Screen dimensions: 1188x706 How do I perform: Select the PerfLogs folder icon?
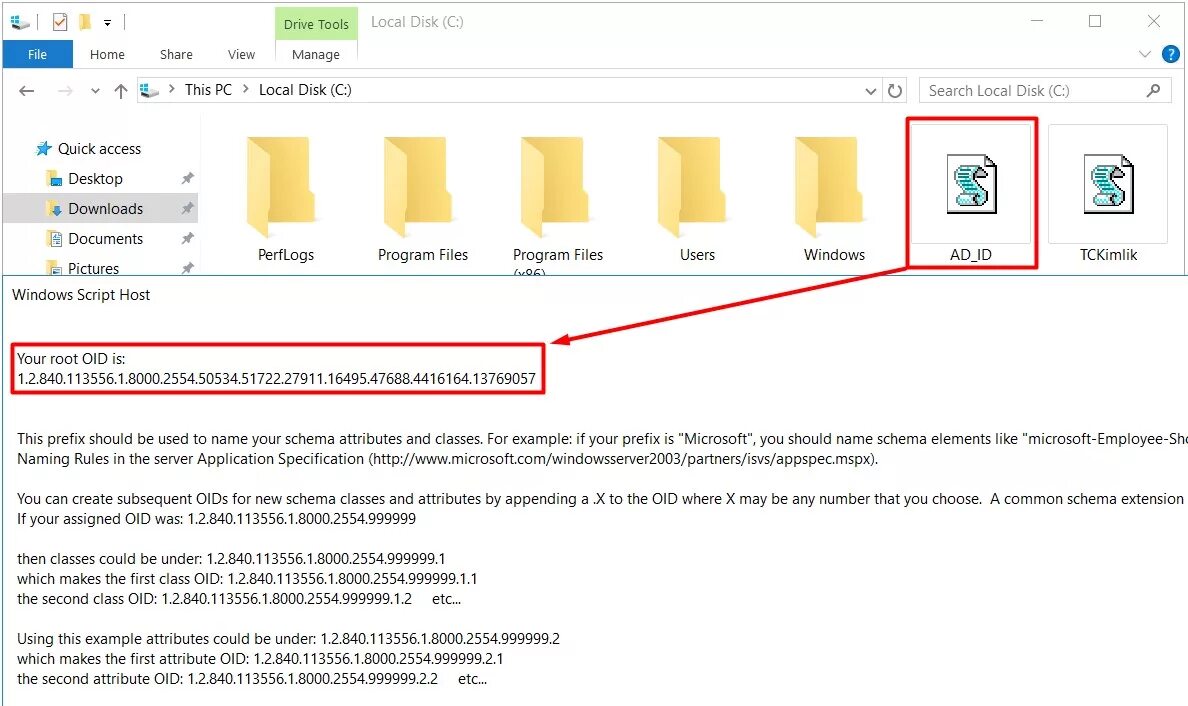[x=282, y=187]
